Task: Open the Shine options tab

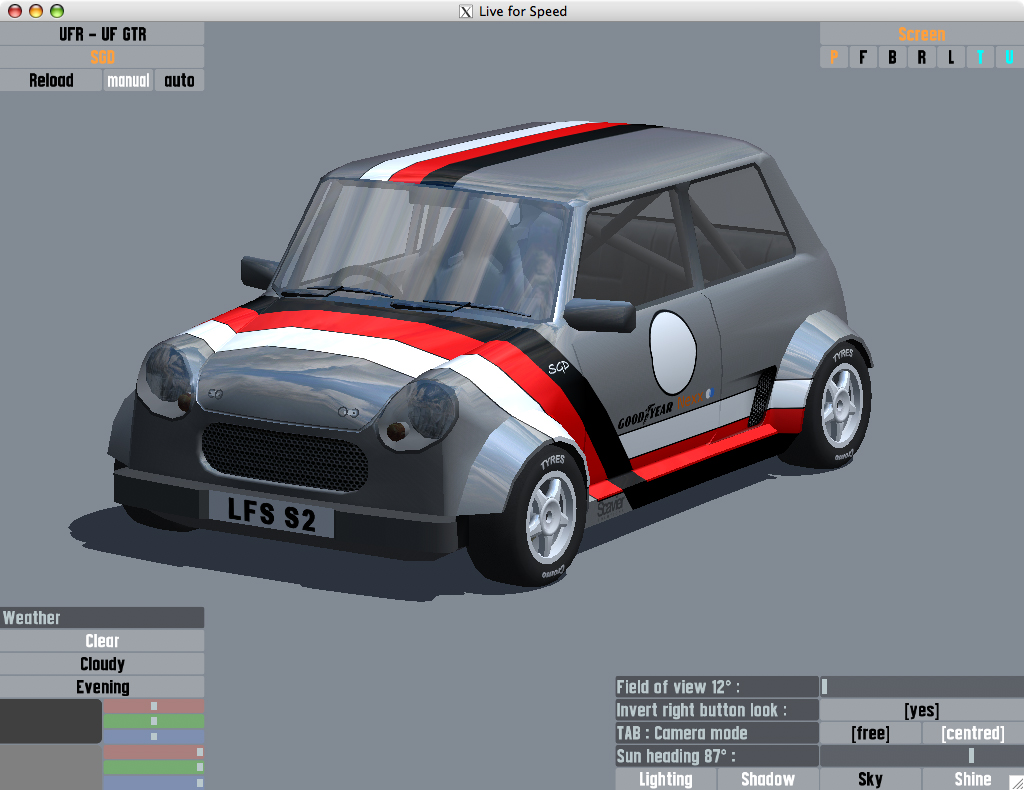Action: (973, 780)
